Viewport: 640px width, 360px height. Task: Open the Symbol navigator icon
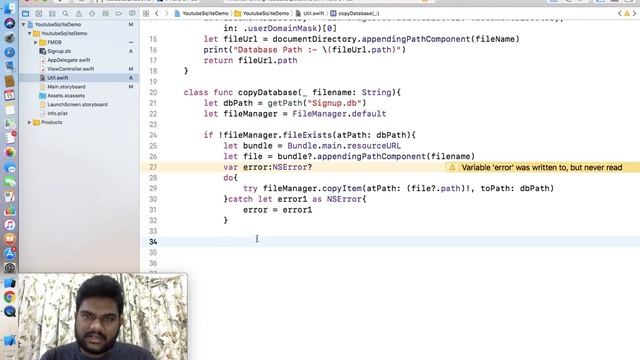(x=52, y=13)
